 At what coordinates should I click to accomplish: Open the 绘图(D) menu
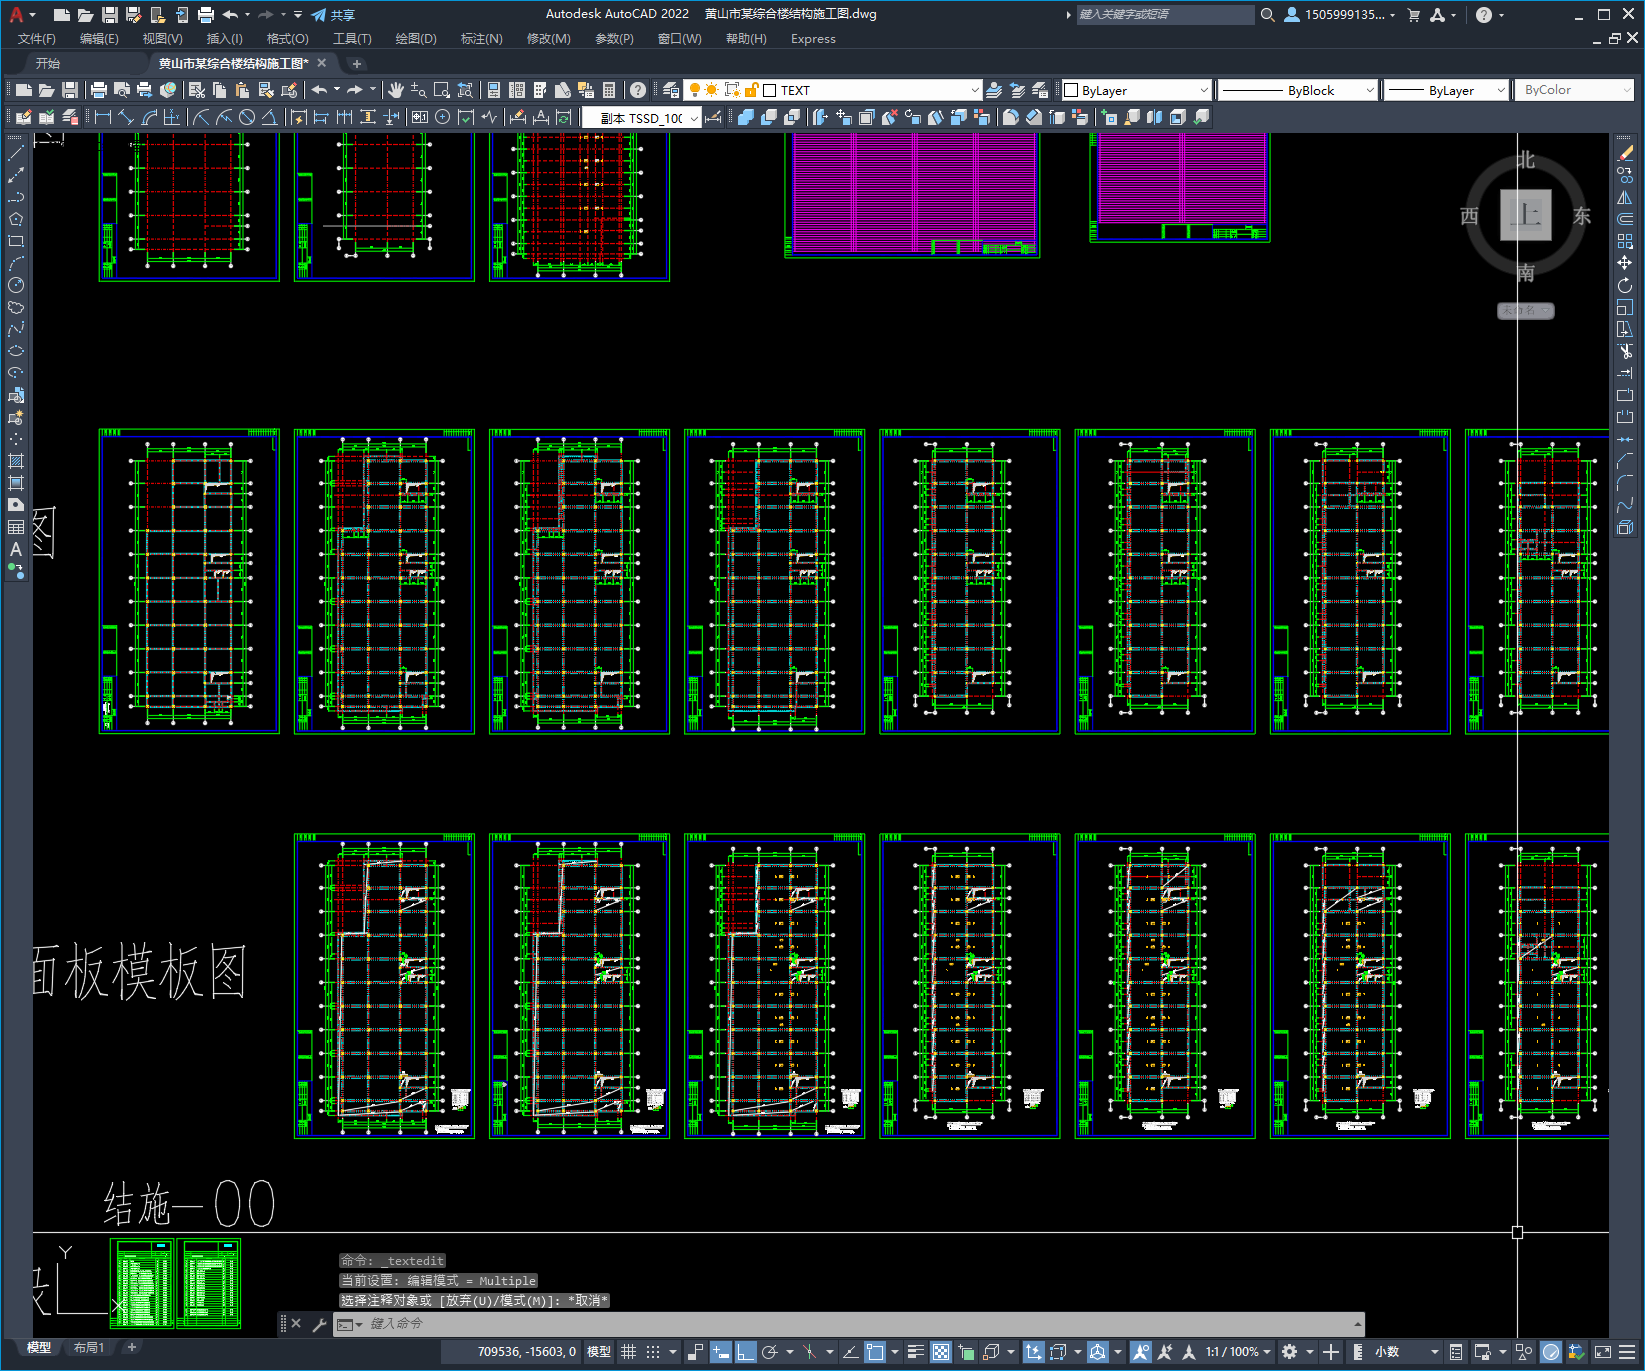click(416, 39)
